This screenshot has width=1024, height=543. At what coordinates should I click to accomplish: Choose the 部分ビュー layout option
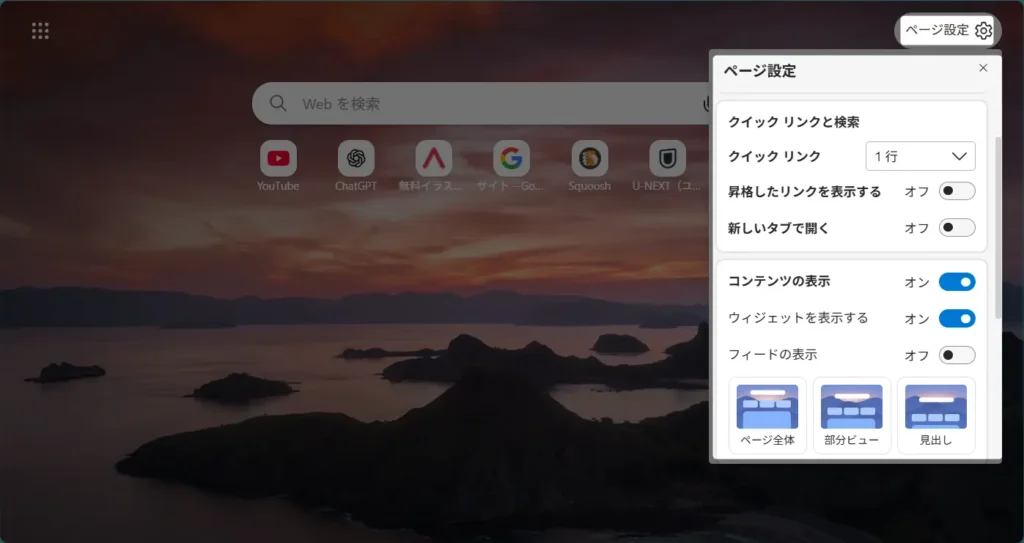tap(851, 415)
